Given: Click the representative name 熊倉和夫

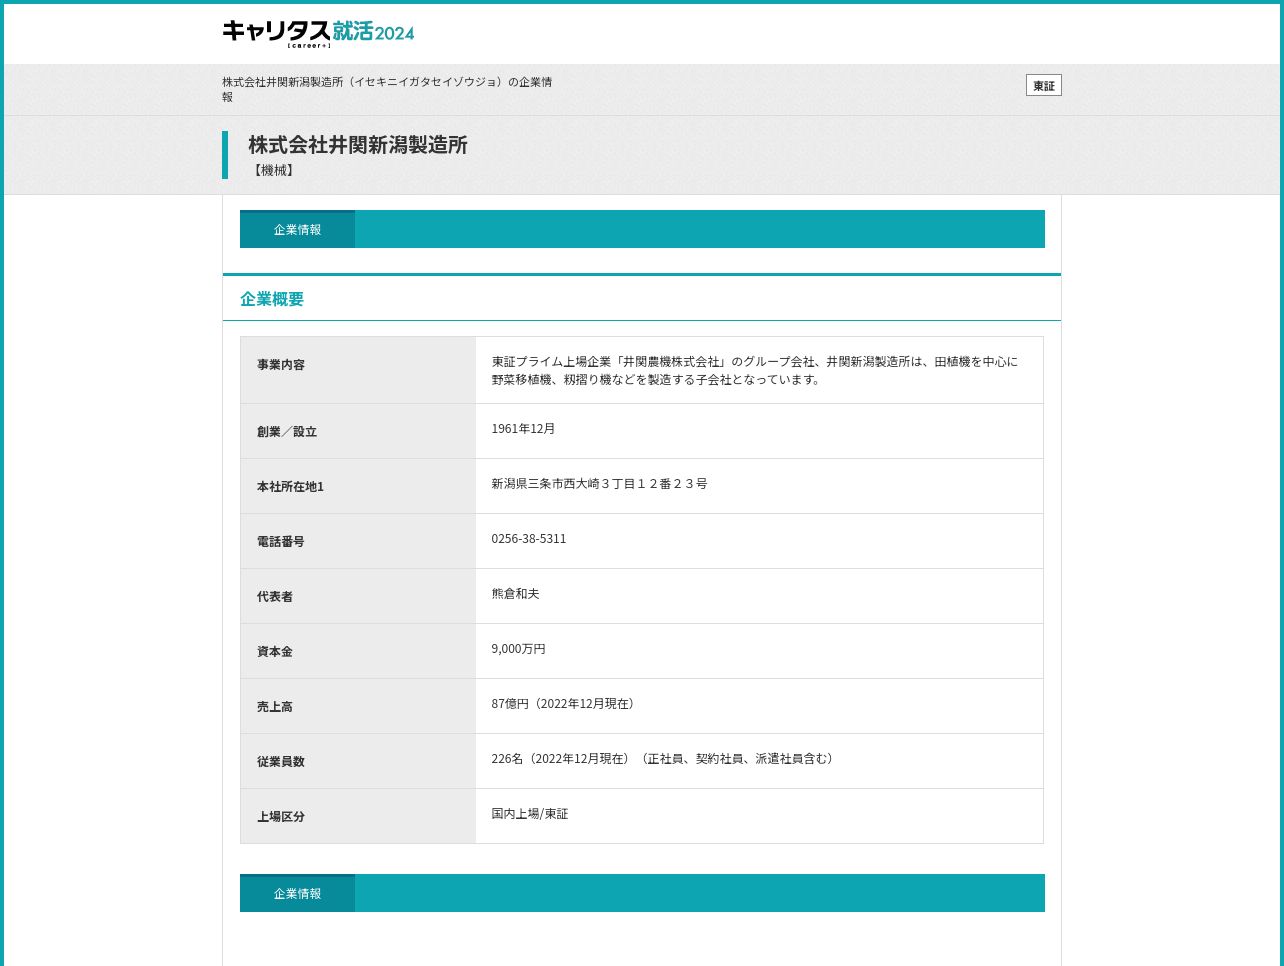Looking at the screenshot, I should [515, 594].
